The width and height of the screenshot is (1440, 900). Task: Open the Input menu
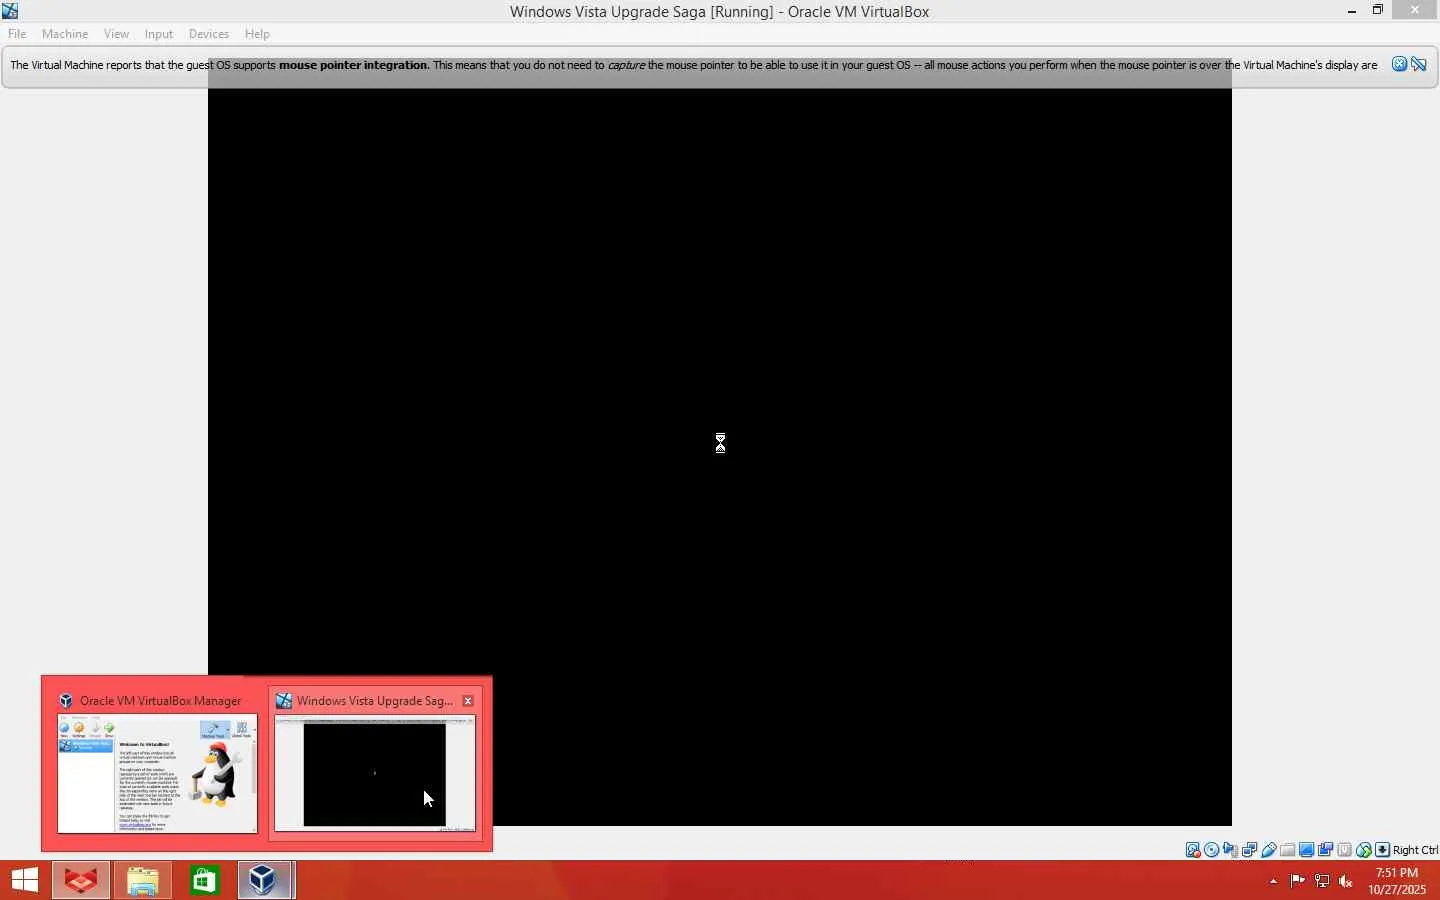pyautogui.click(x=159, y=34)
